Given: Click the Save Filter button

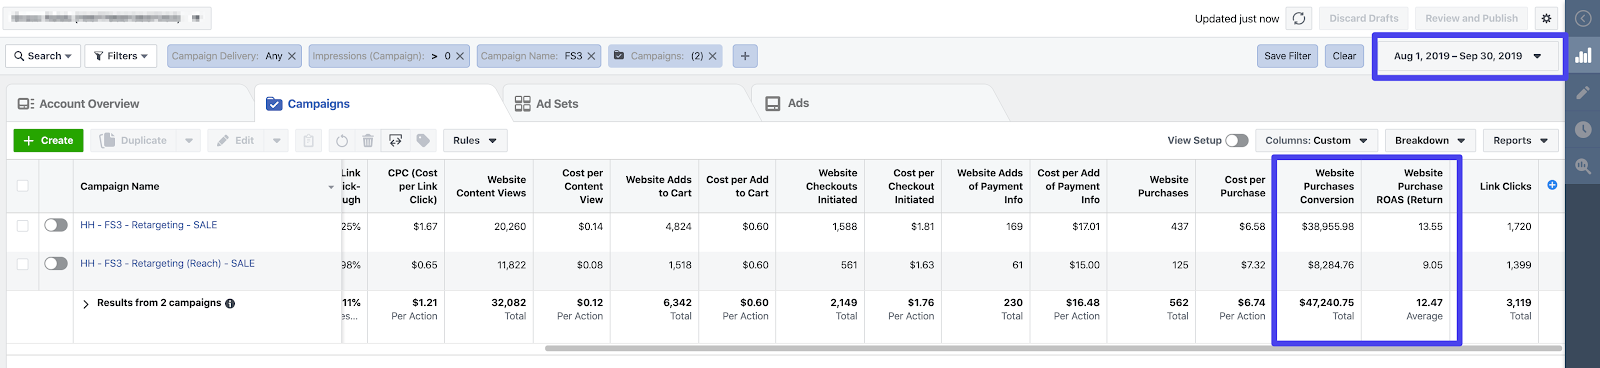Looking at the screenshot, I should [1287, 56].
